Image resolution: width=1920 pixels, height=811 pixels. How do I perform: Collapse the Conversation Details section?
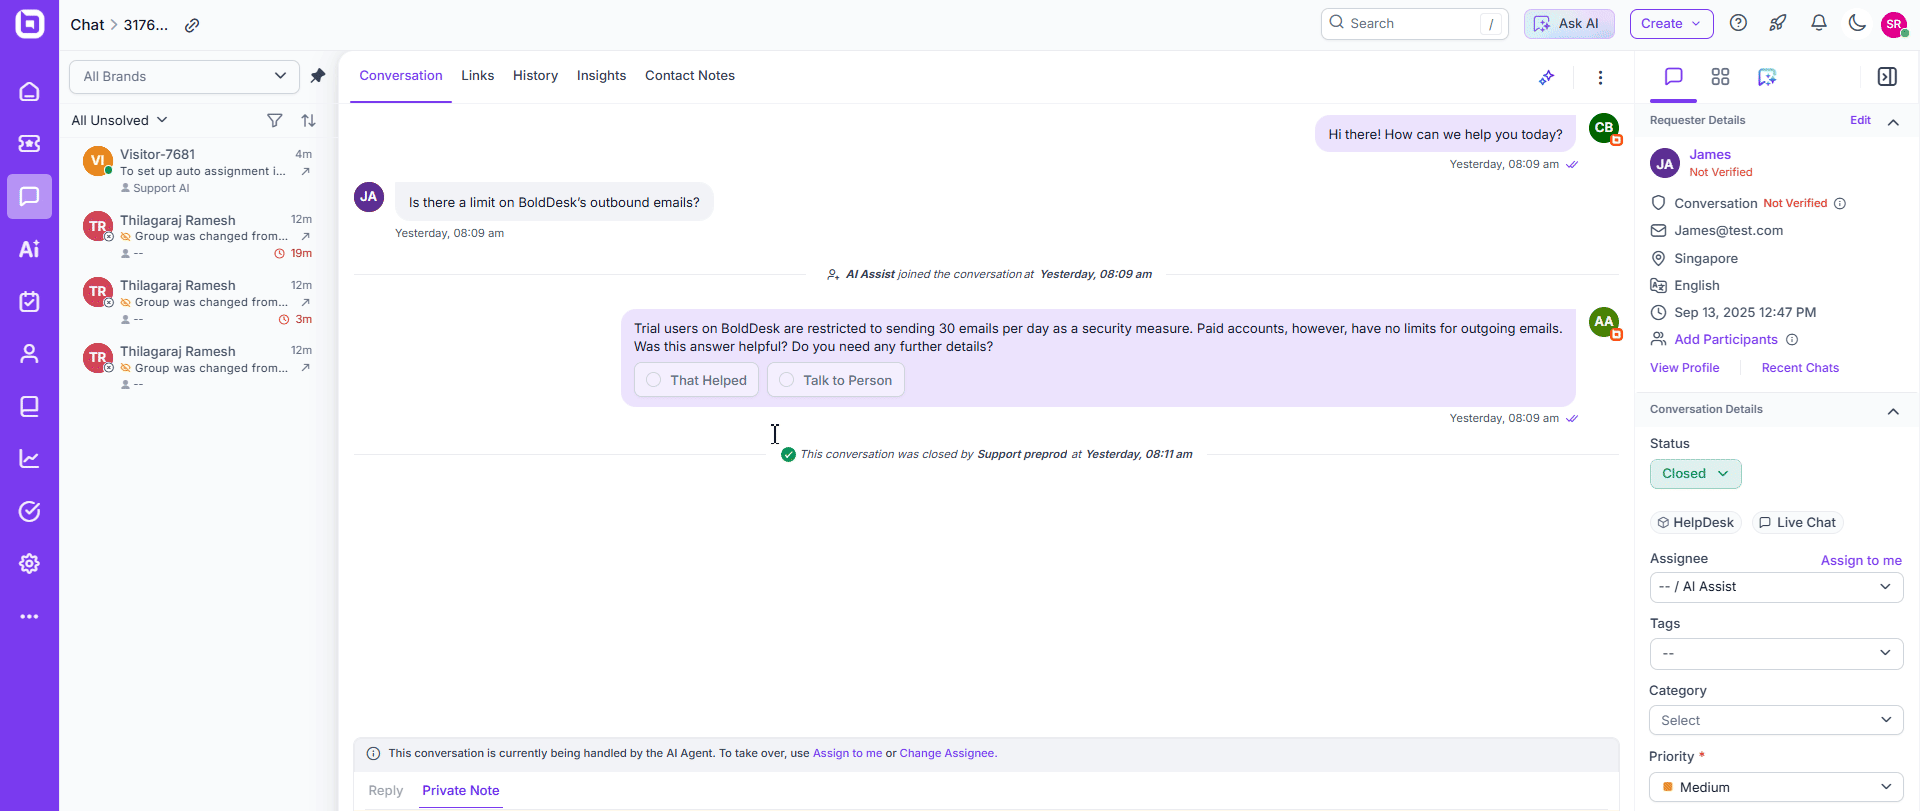click(x=1893, y=411)
